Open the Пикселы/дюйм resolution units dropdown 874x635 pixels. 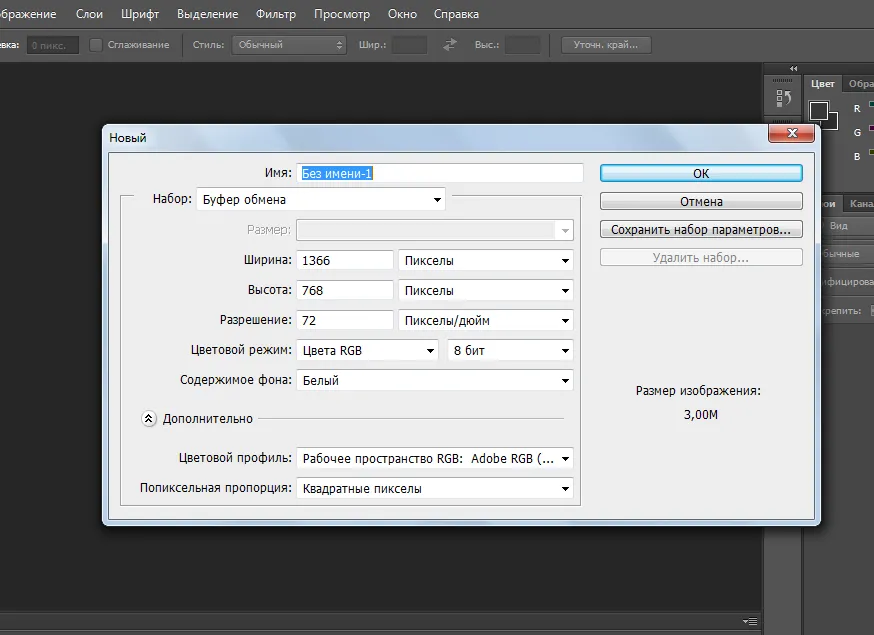[x=485, y=321]
